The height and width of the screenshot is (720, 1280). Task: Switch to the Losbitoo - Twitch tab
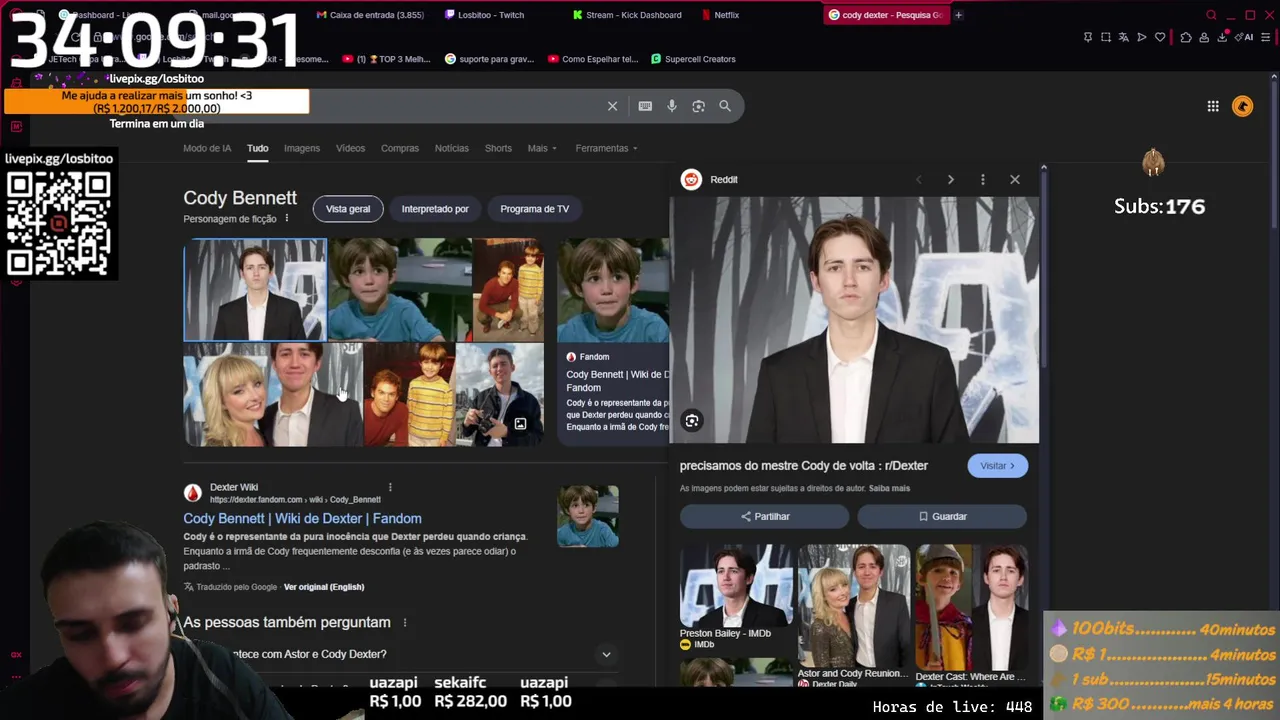490,15
